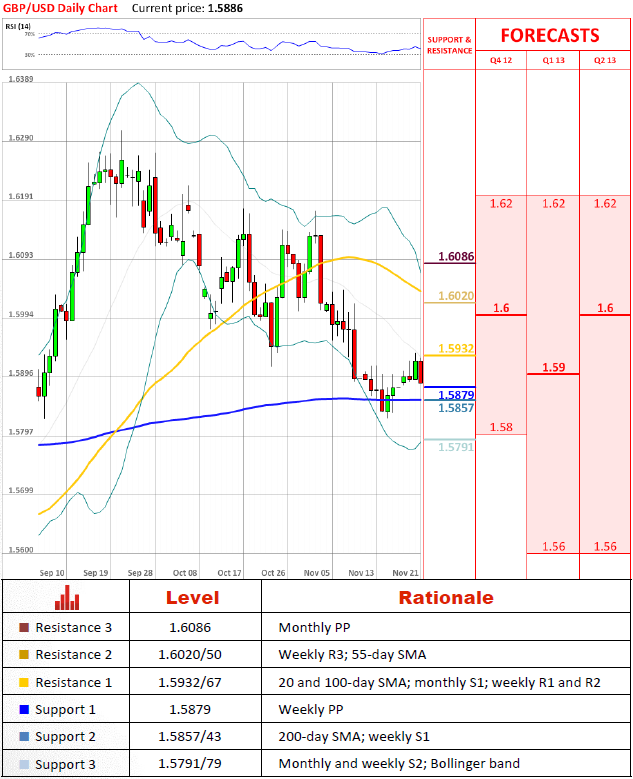This screenshot has height=779, width=633.
Task: Click the Rationale column header
Action: 445,598
